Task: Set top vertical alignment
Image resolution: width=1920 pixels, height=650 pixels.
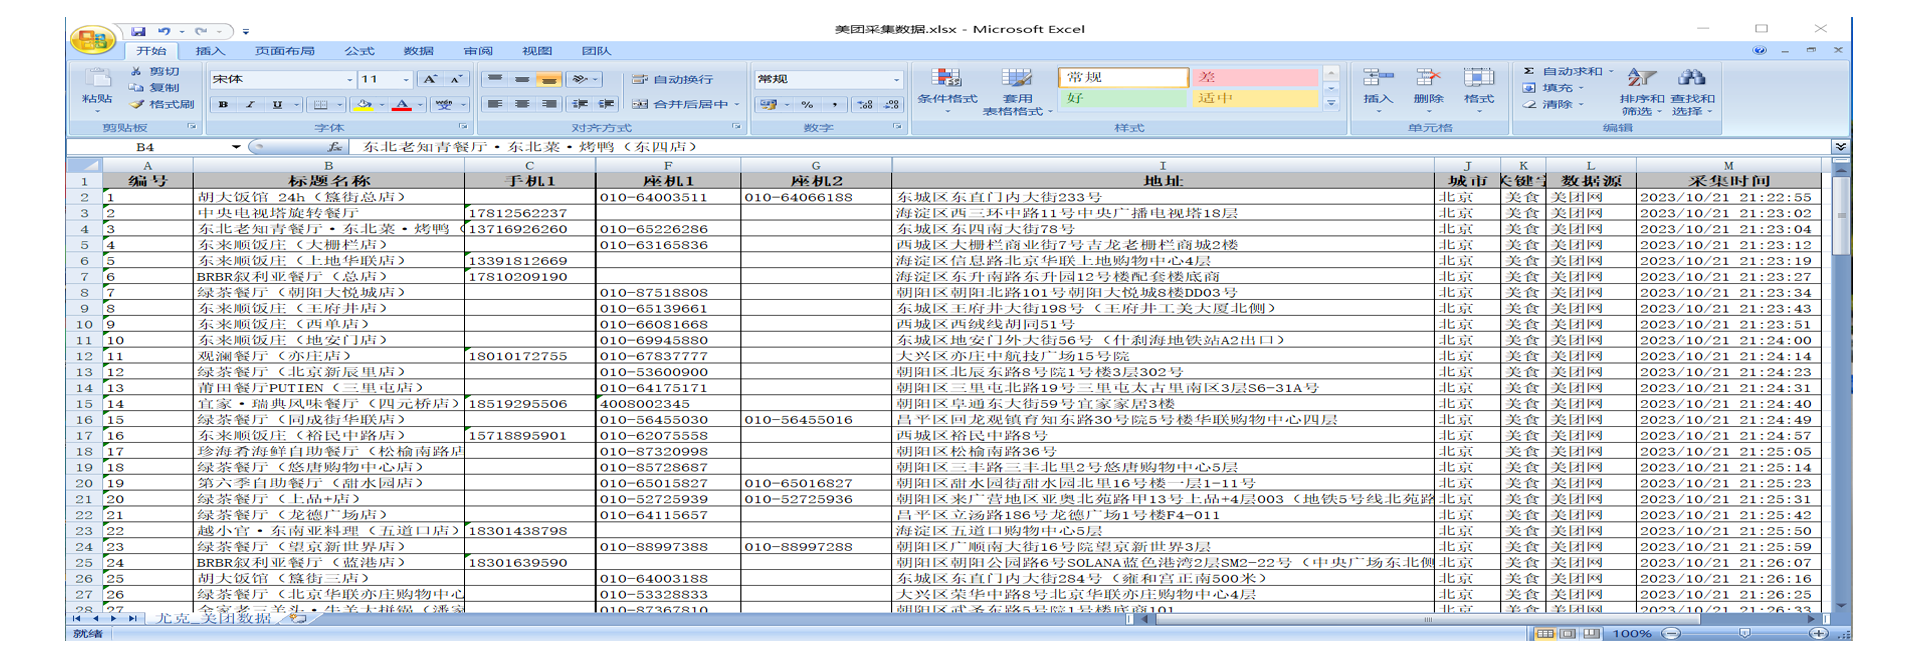Action: [x=494, y=79]
